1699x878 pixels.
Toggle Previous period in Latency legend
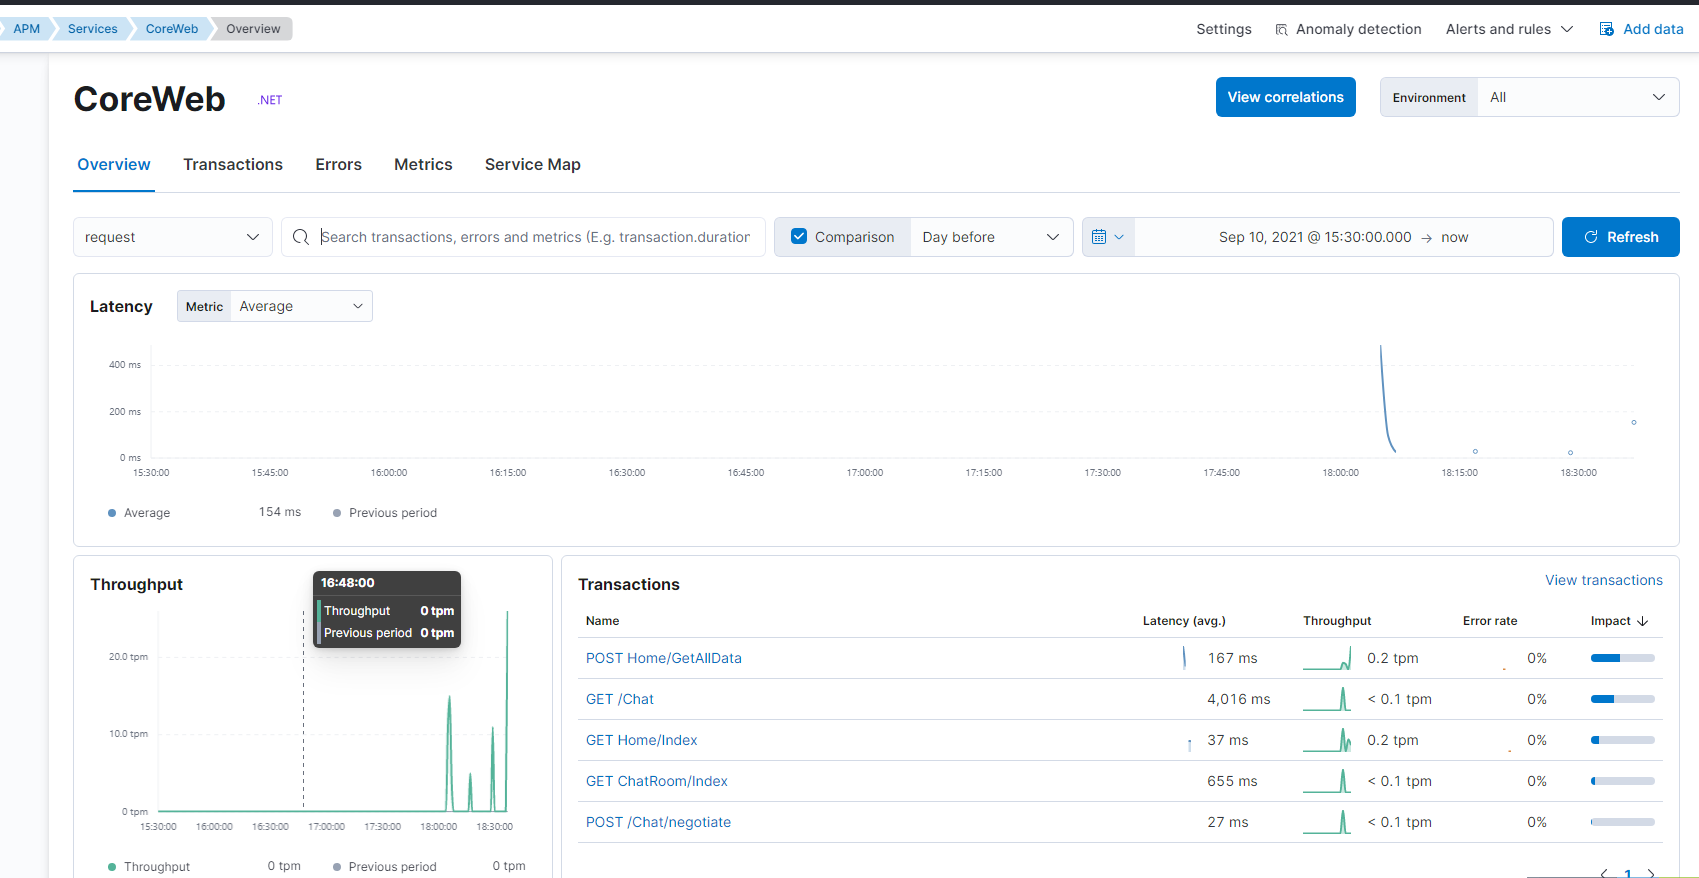point(385,513)
